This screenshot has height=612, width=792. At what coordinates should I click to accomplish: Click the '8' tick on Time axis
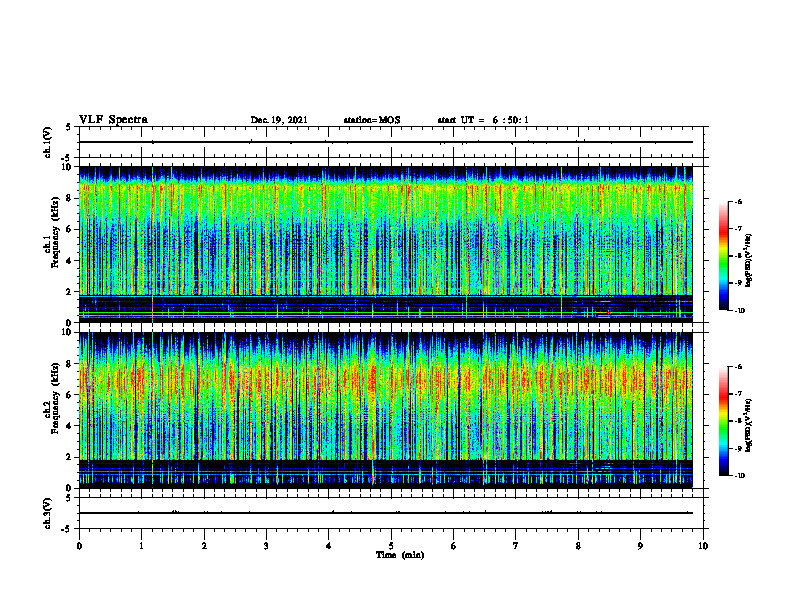click(x=578, y=546)
